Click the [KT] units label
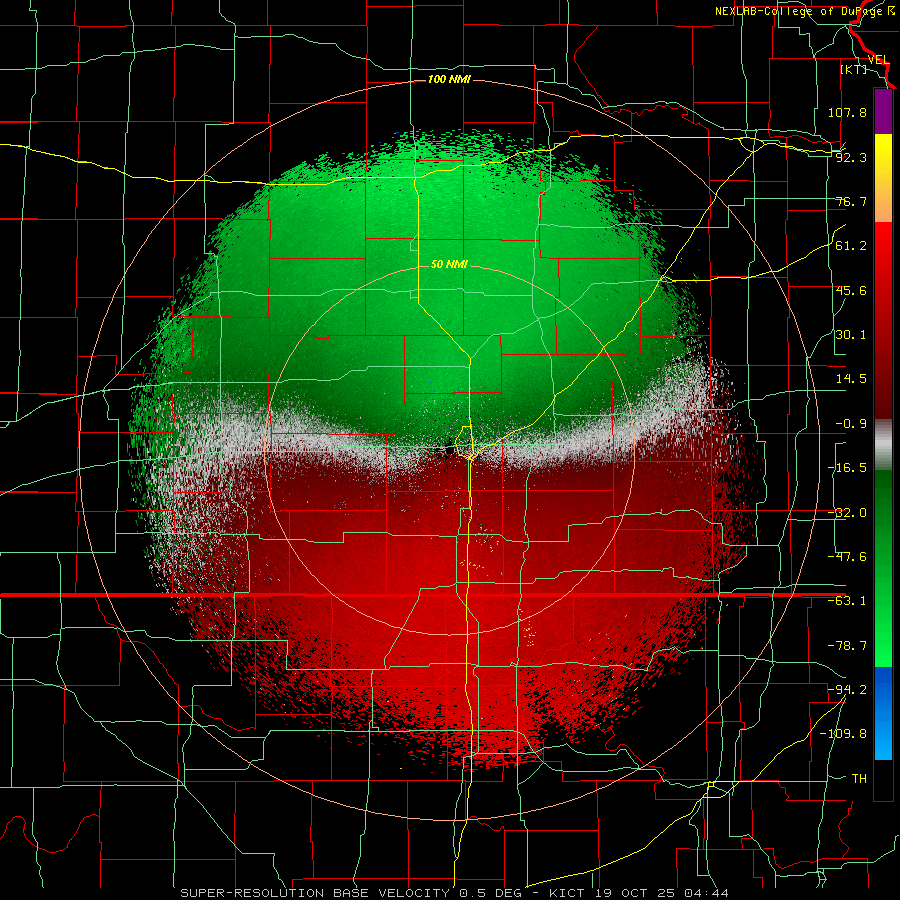The height and width of the screenshot is (900, 900). coord(854,69)
